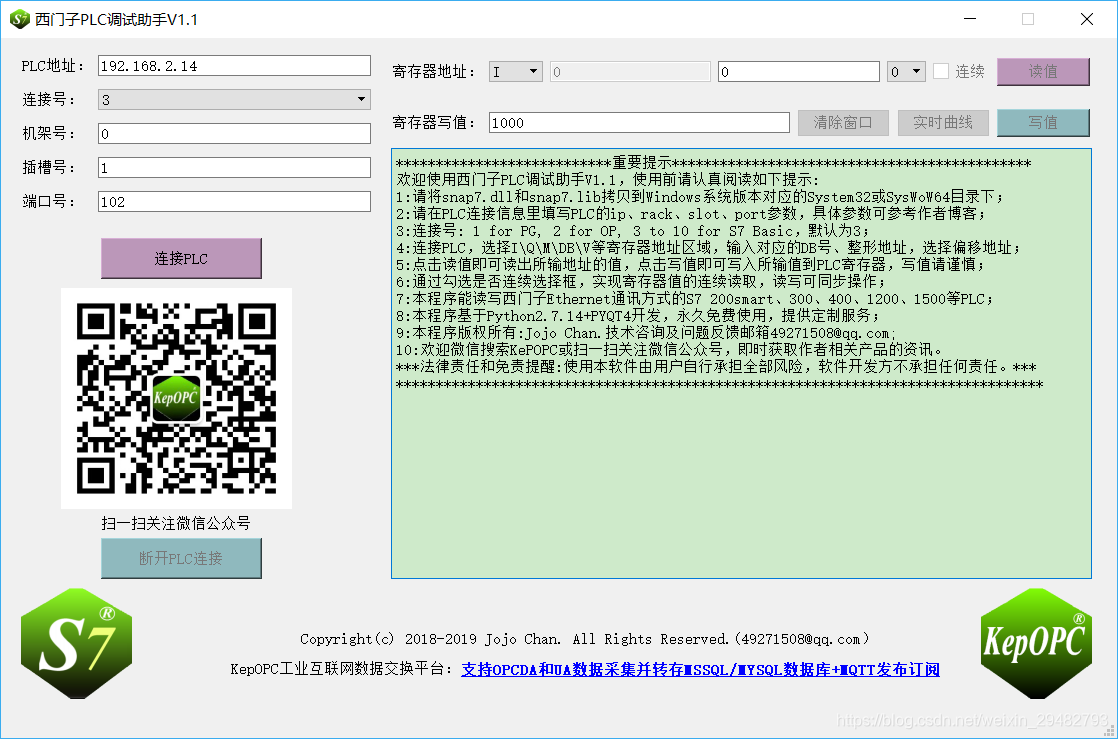This screenshot has width=1118, height=739.
Task: Open the 实时曲线 real-time curve view
Action: tap(942, 123)
